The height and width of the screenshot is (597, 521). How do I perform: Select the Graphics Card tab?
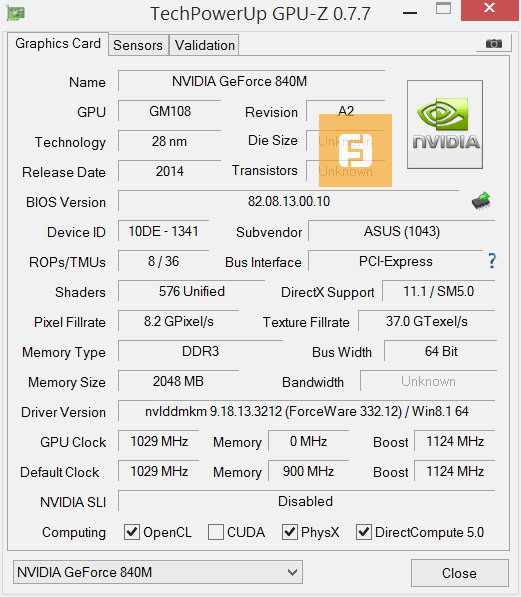[x=58, y=43]
